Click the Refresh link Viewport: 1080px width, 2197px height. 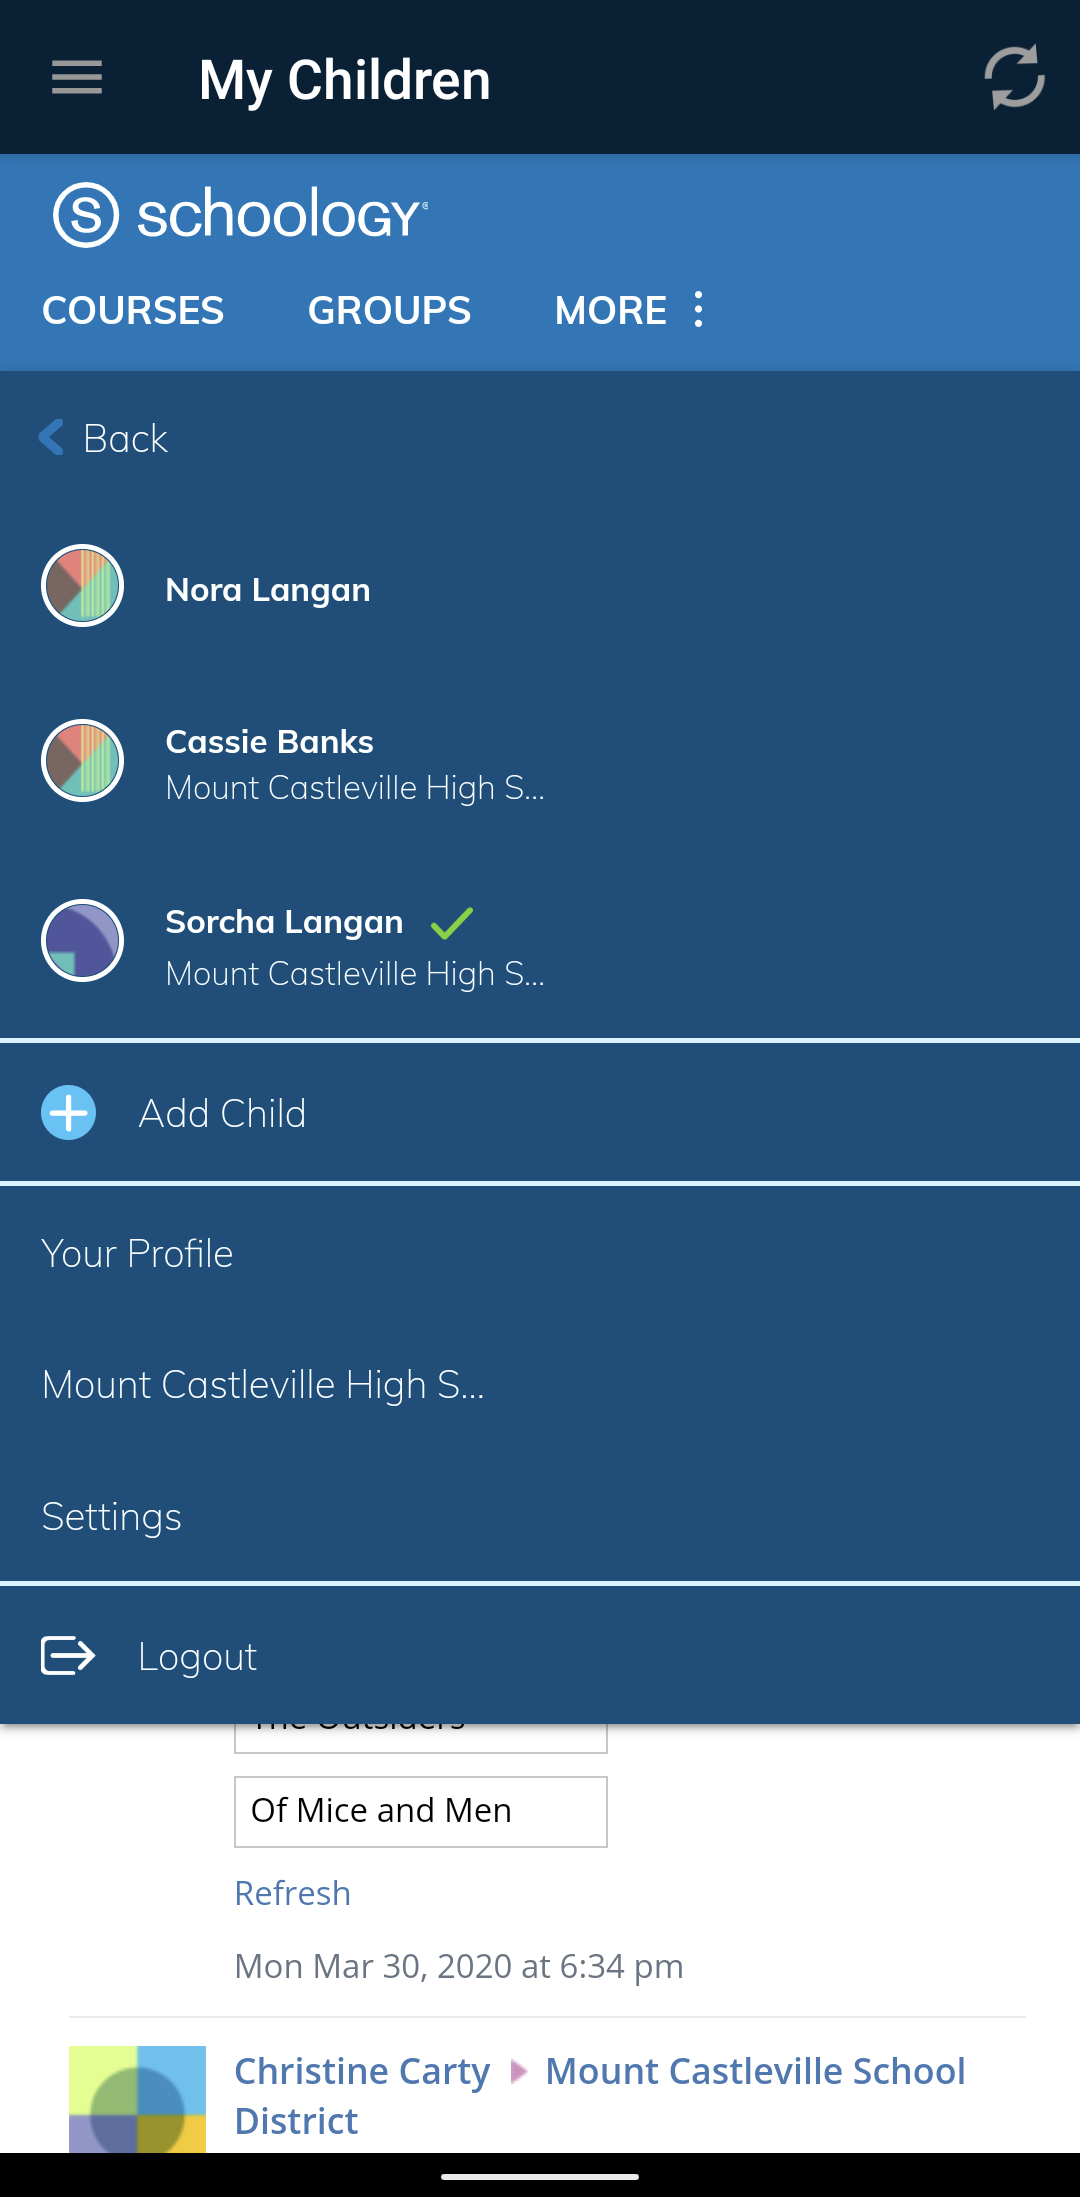coord(292,1893)
